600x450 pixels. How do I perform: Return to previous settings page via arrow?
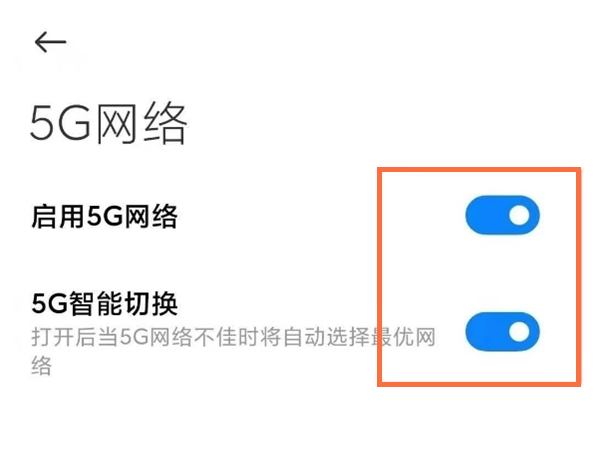coord(51,42)
